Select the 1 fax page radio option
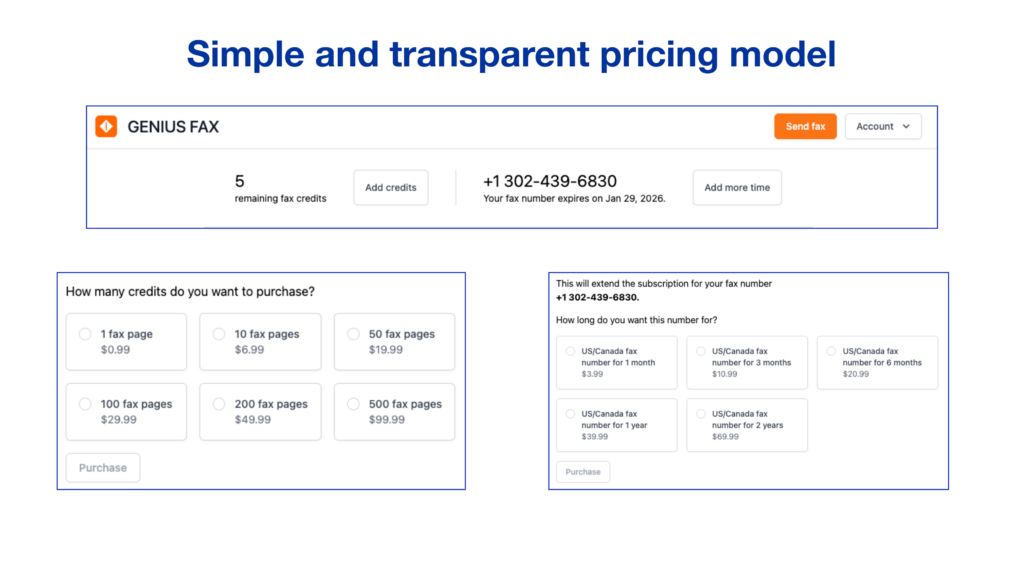1024x576 pixels. click(86, 334)
